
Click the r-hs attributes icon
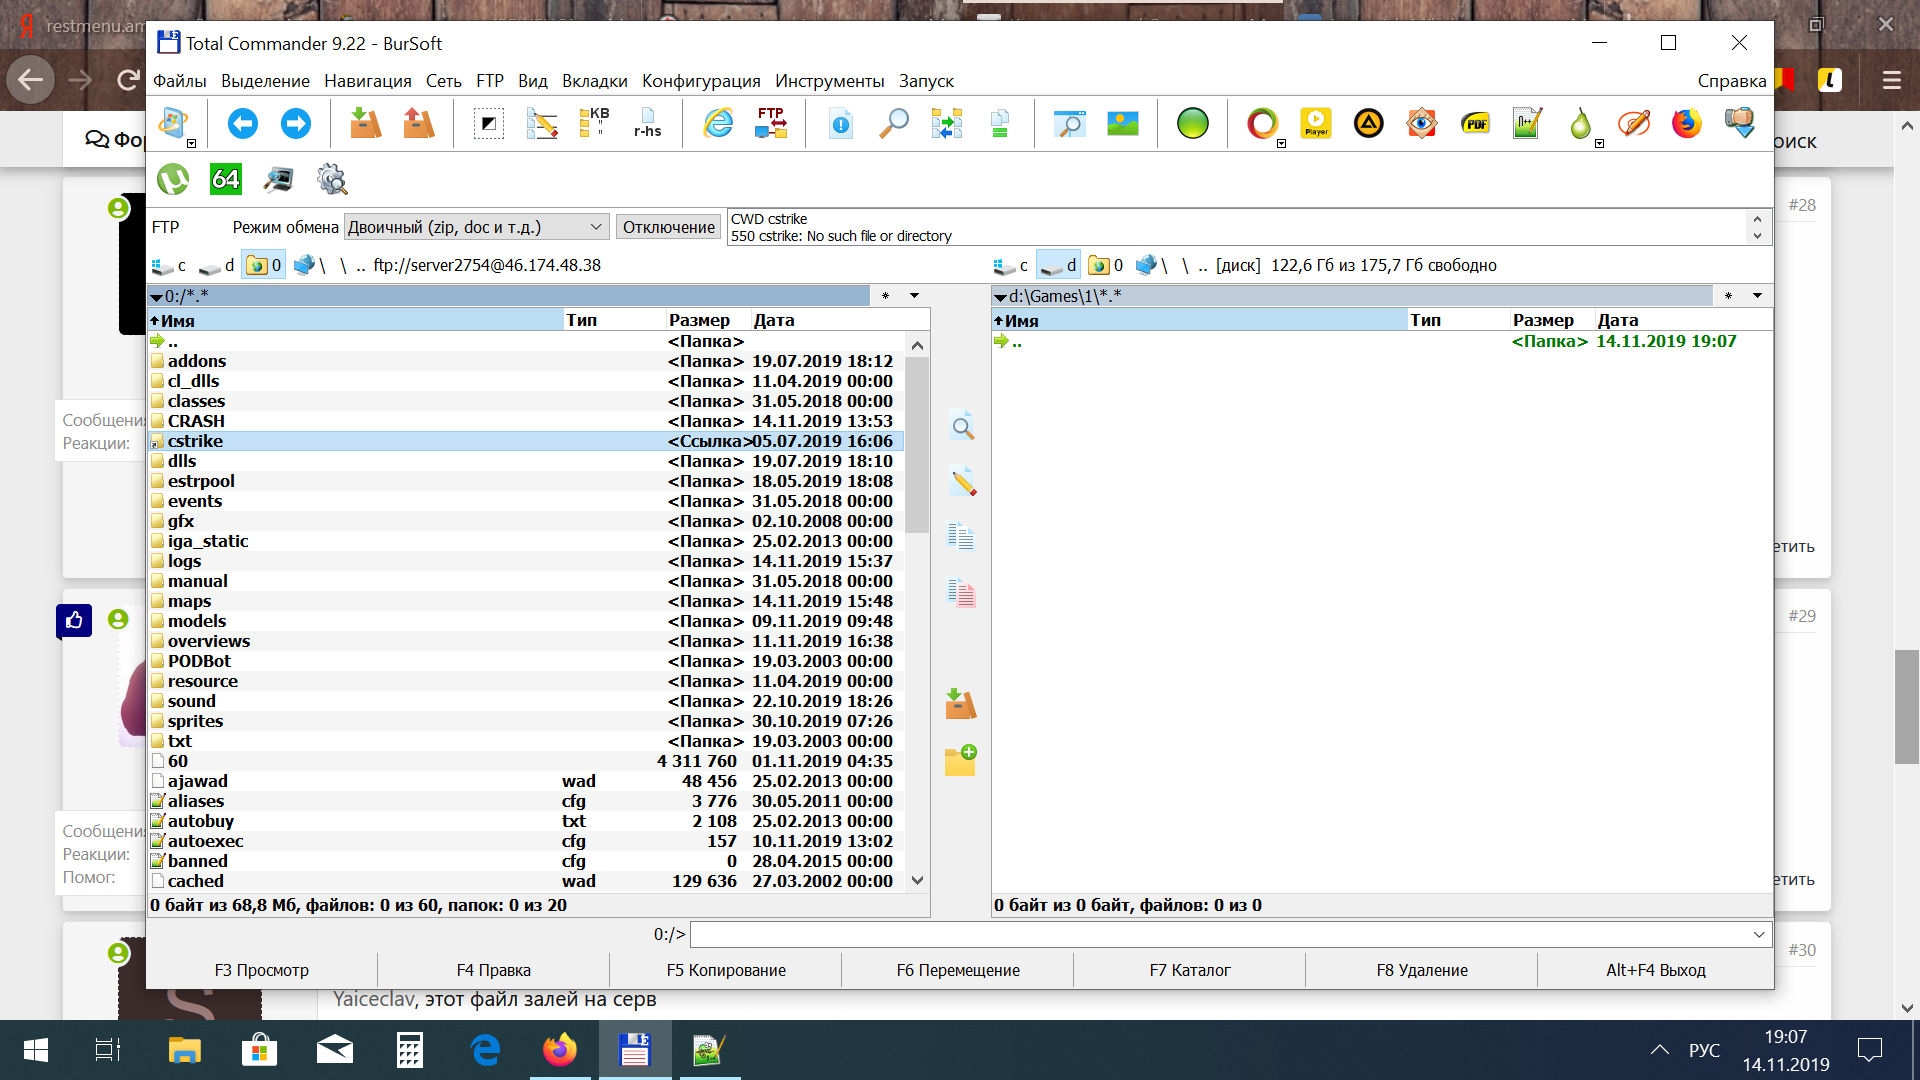[648, 124]
